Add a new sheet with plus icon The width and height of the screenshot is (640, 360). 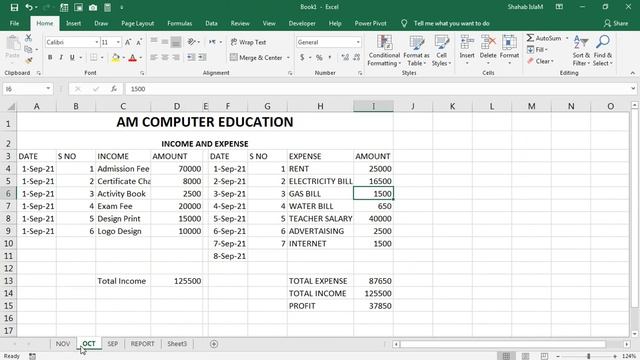pyautogui.click(x=214, y=344)
